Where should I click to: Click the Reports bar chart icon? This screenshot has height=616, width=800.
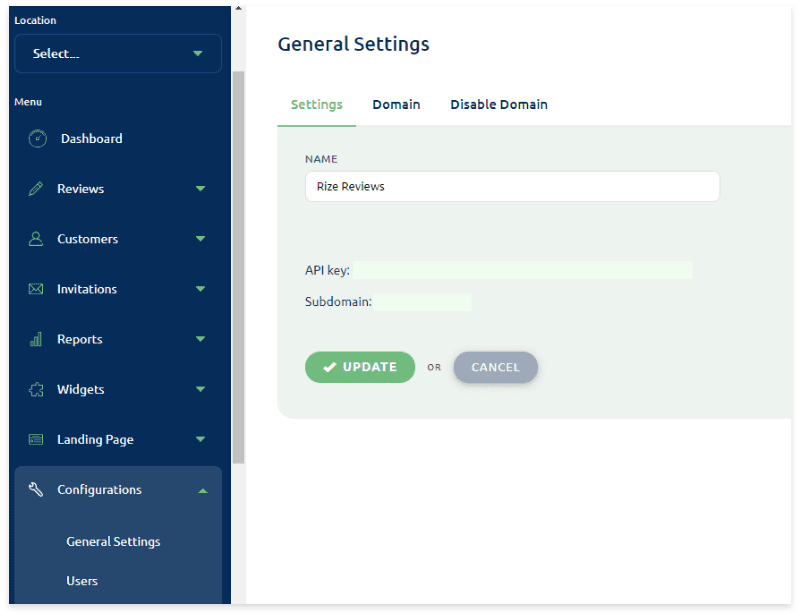(36, 339)
